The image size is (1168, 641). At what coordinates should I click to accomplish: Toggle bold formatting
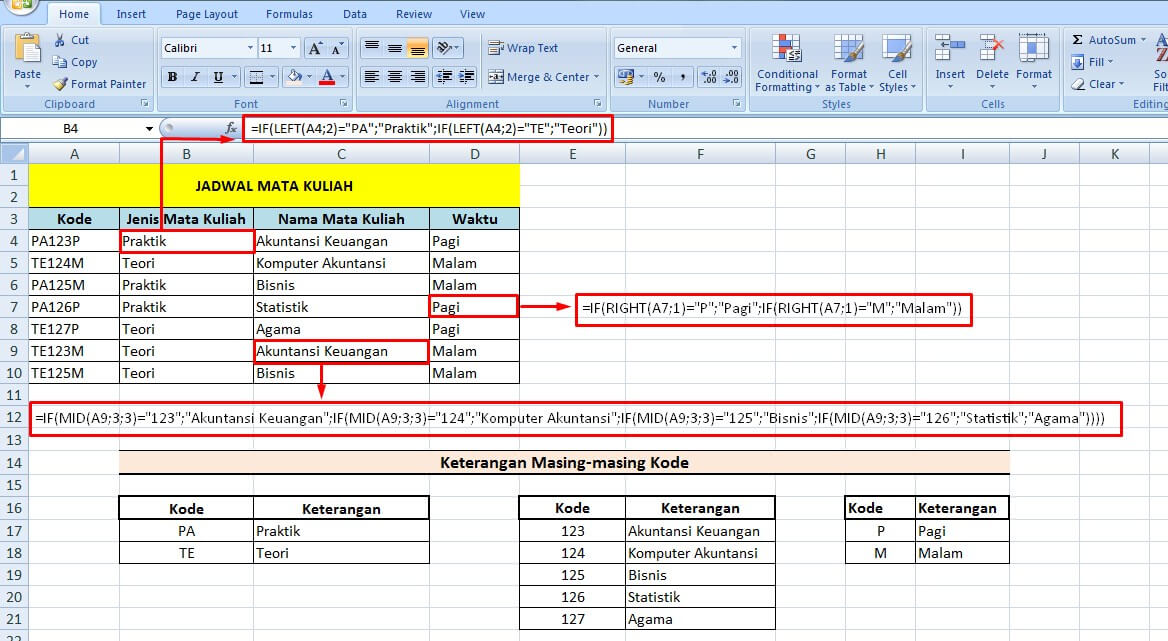pos(170,77)
